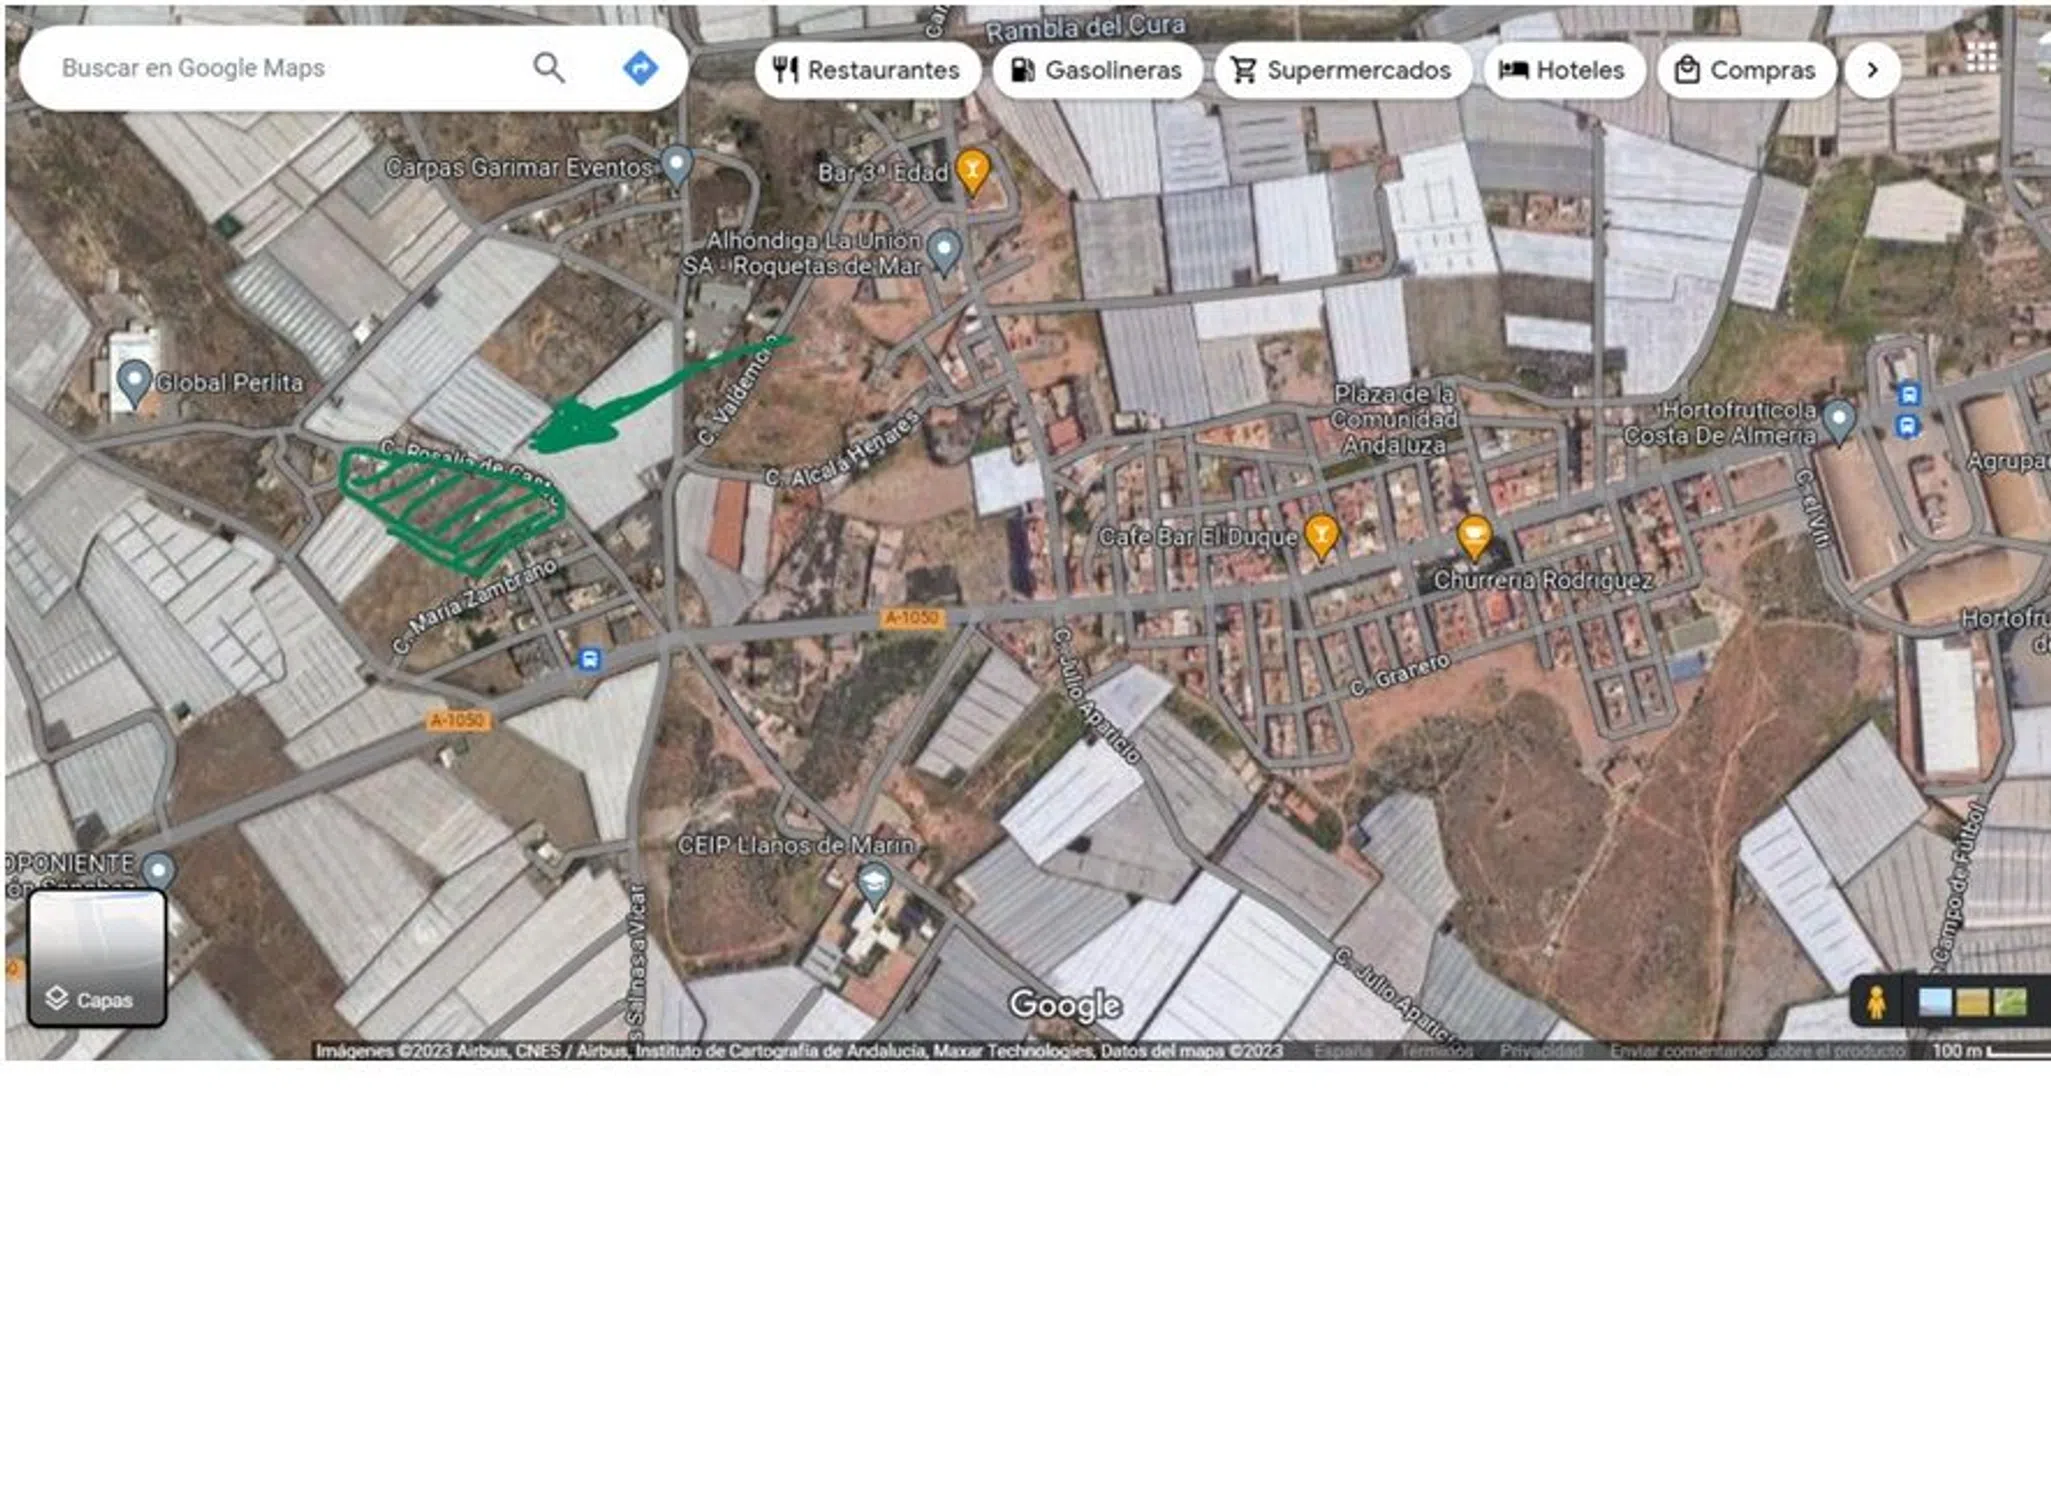Click the Hoteles category chip
2051x1500 pixels.
1563,70
